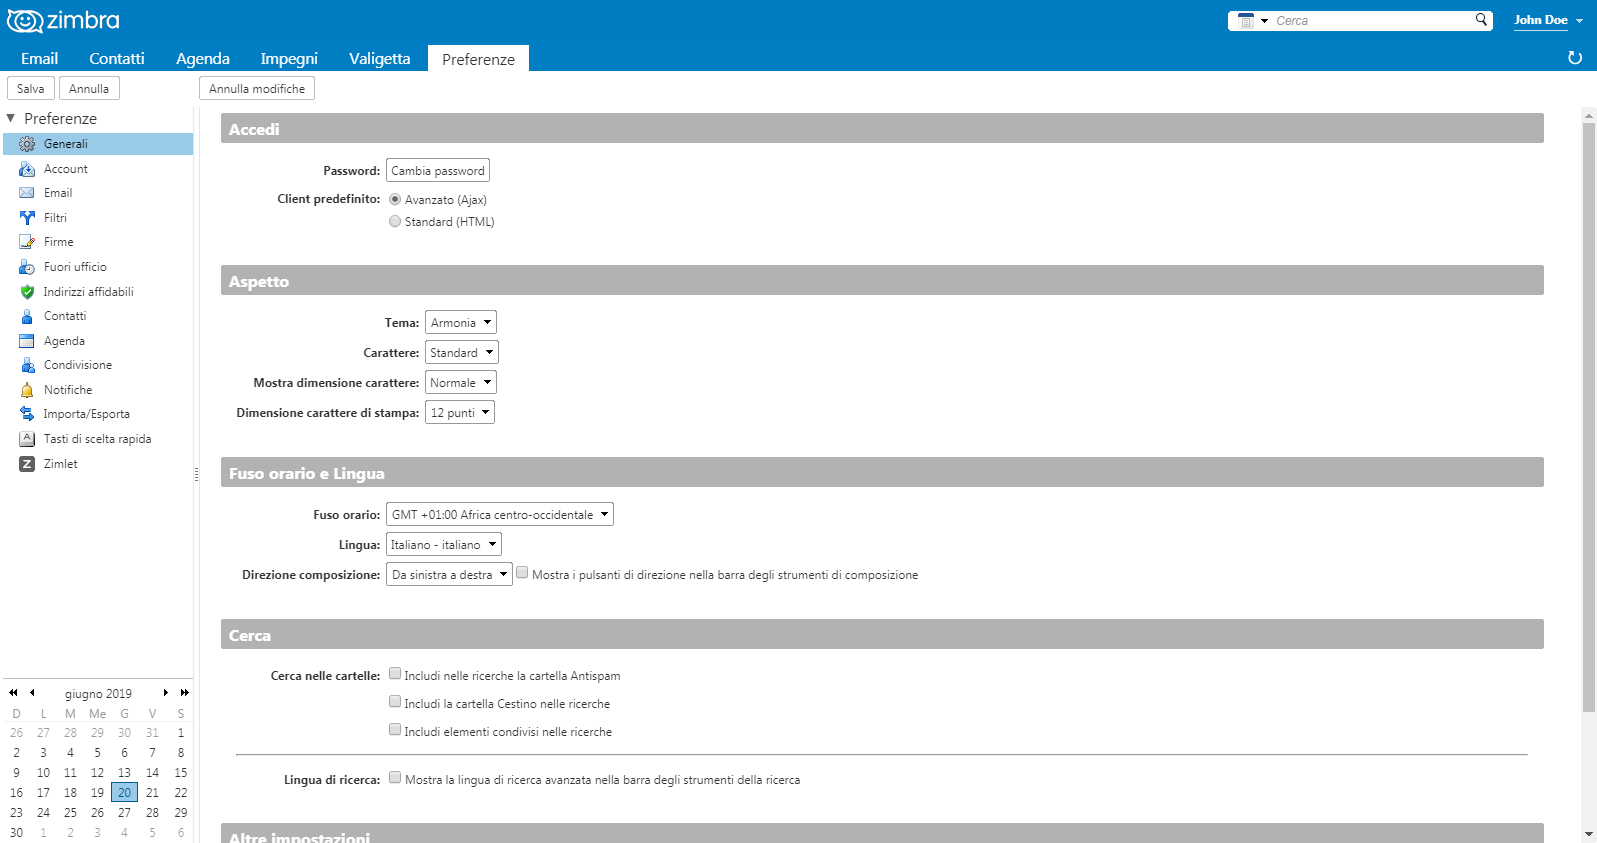Open the Carattere dropdown
Screen dimensions: 1597x843
462,352
